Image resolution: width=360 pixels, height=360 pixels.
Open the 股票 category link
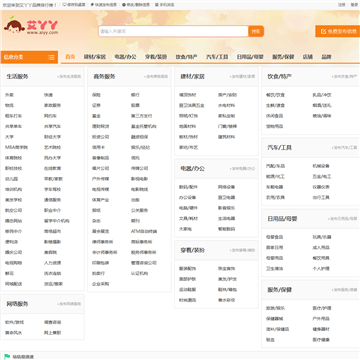(x=135, y=105)
